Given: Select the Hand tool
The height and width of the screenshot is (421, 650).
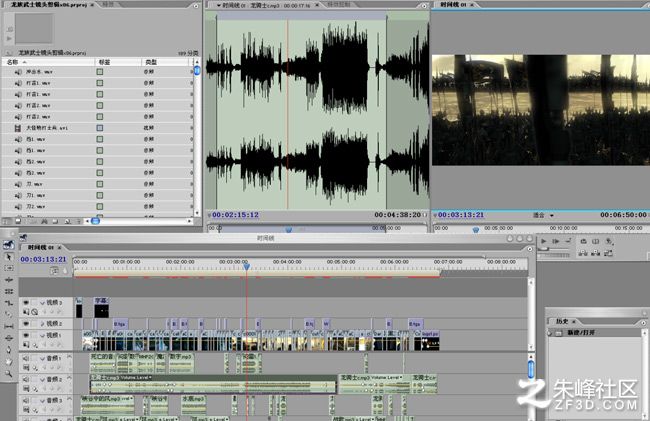Looking at the screenshot, I should tap(9, 362).
